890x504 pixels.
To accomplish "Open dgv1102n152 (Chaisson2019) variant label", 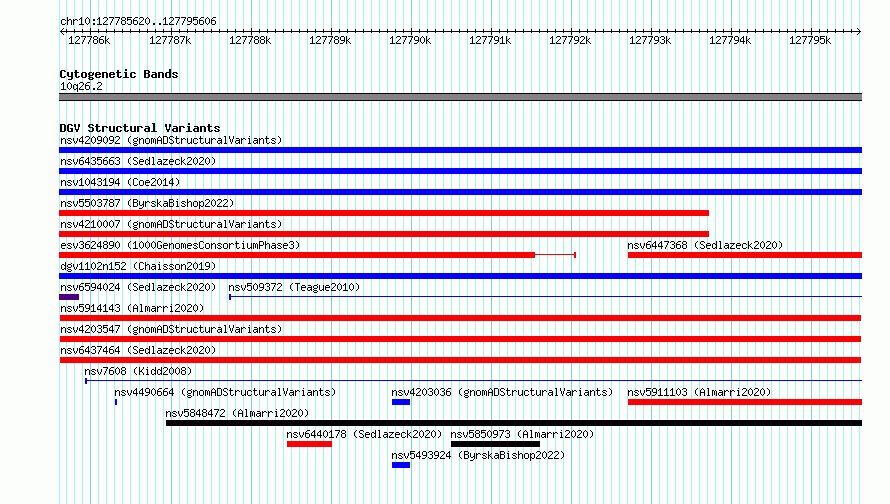I will pos(138,266).
